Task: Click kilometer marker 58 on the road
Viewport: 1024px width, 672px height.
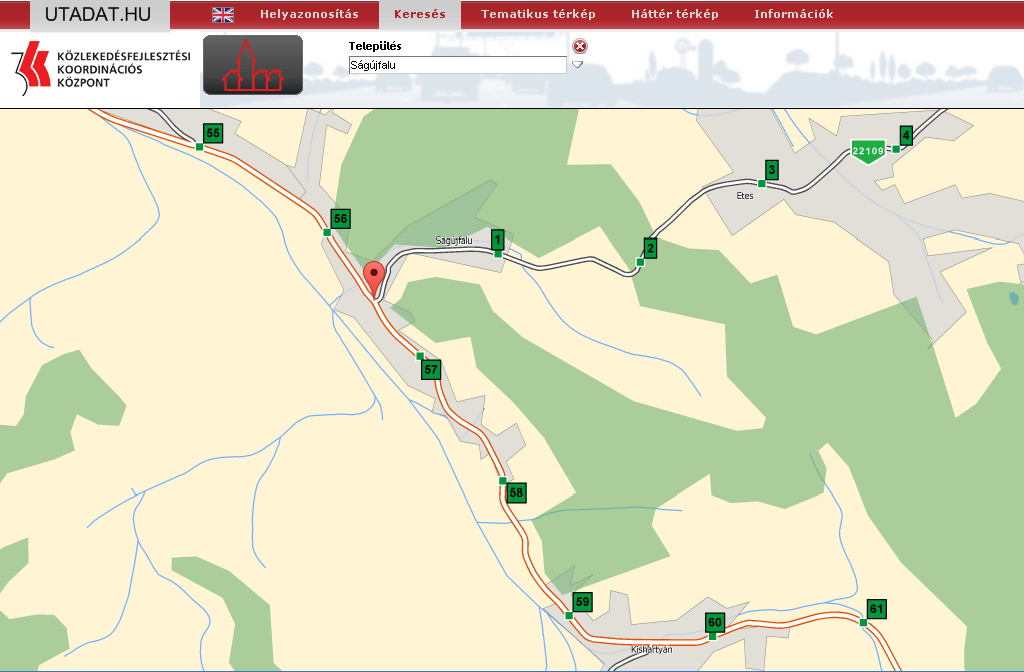Action: click(x=515, y=492)
